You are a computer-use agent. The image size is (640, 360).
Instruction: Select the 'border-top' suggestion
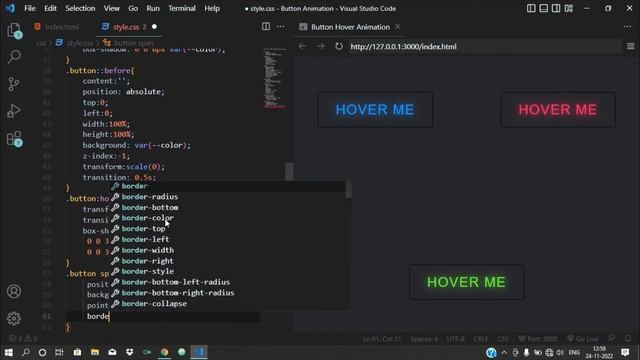(228, 229)
